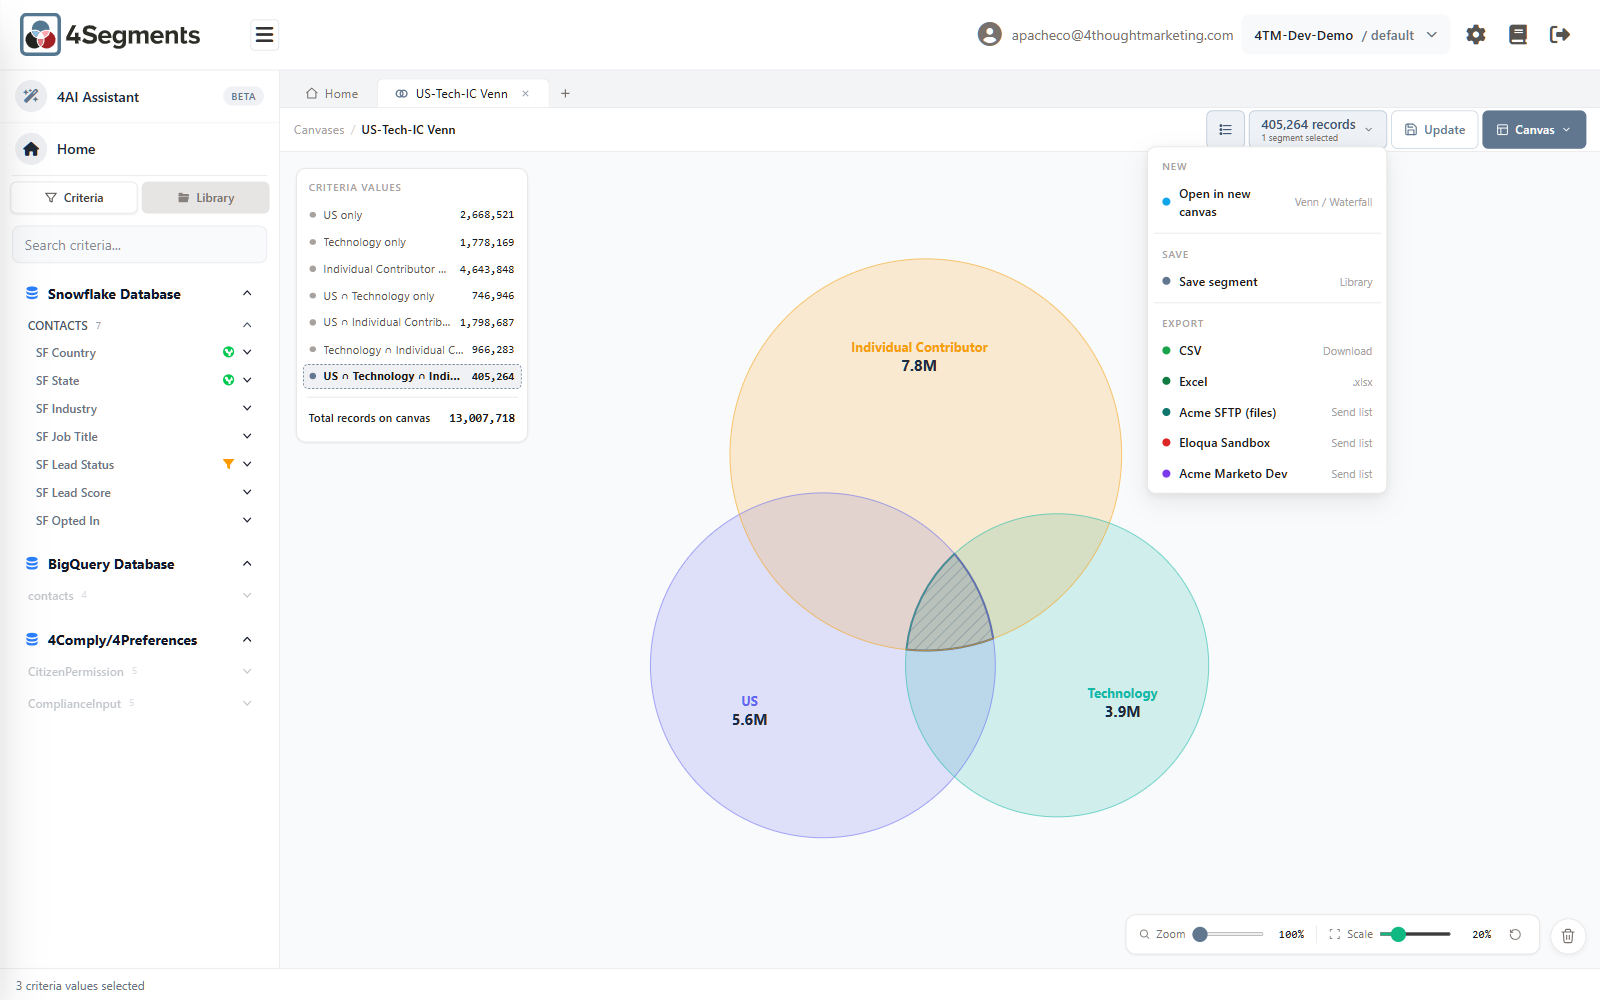The height and width of the screenshot is (1000, 1600).
Task: Open the documentation book icon
Action: 1518,35
